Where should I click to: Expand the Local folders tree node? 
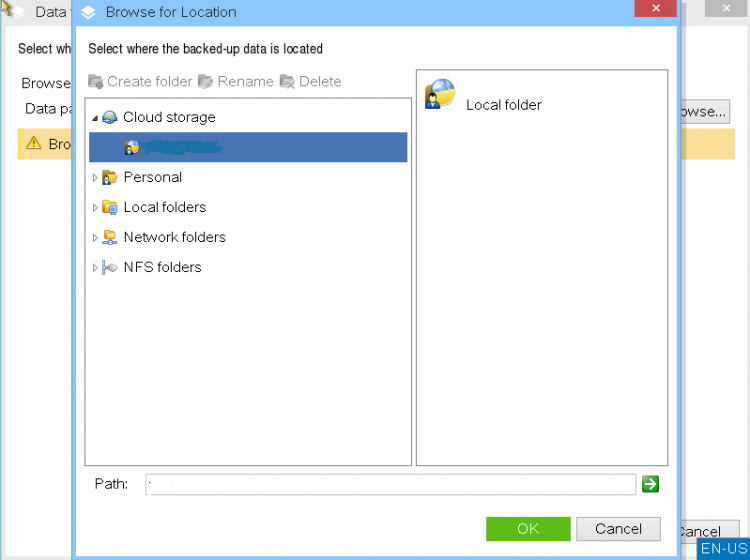pos(95,208)
